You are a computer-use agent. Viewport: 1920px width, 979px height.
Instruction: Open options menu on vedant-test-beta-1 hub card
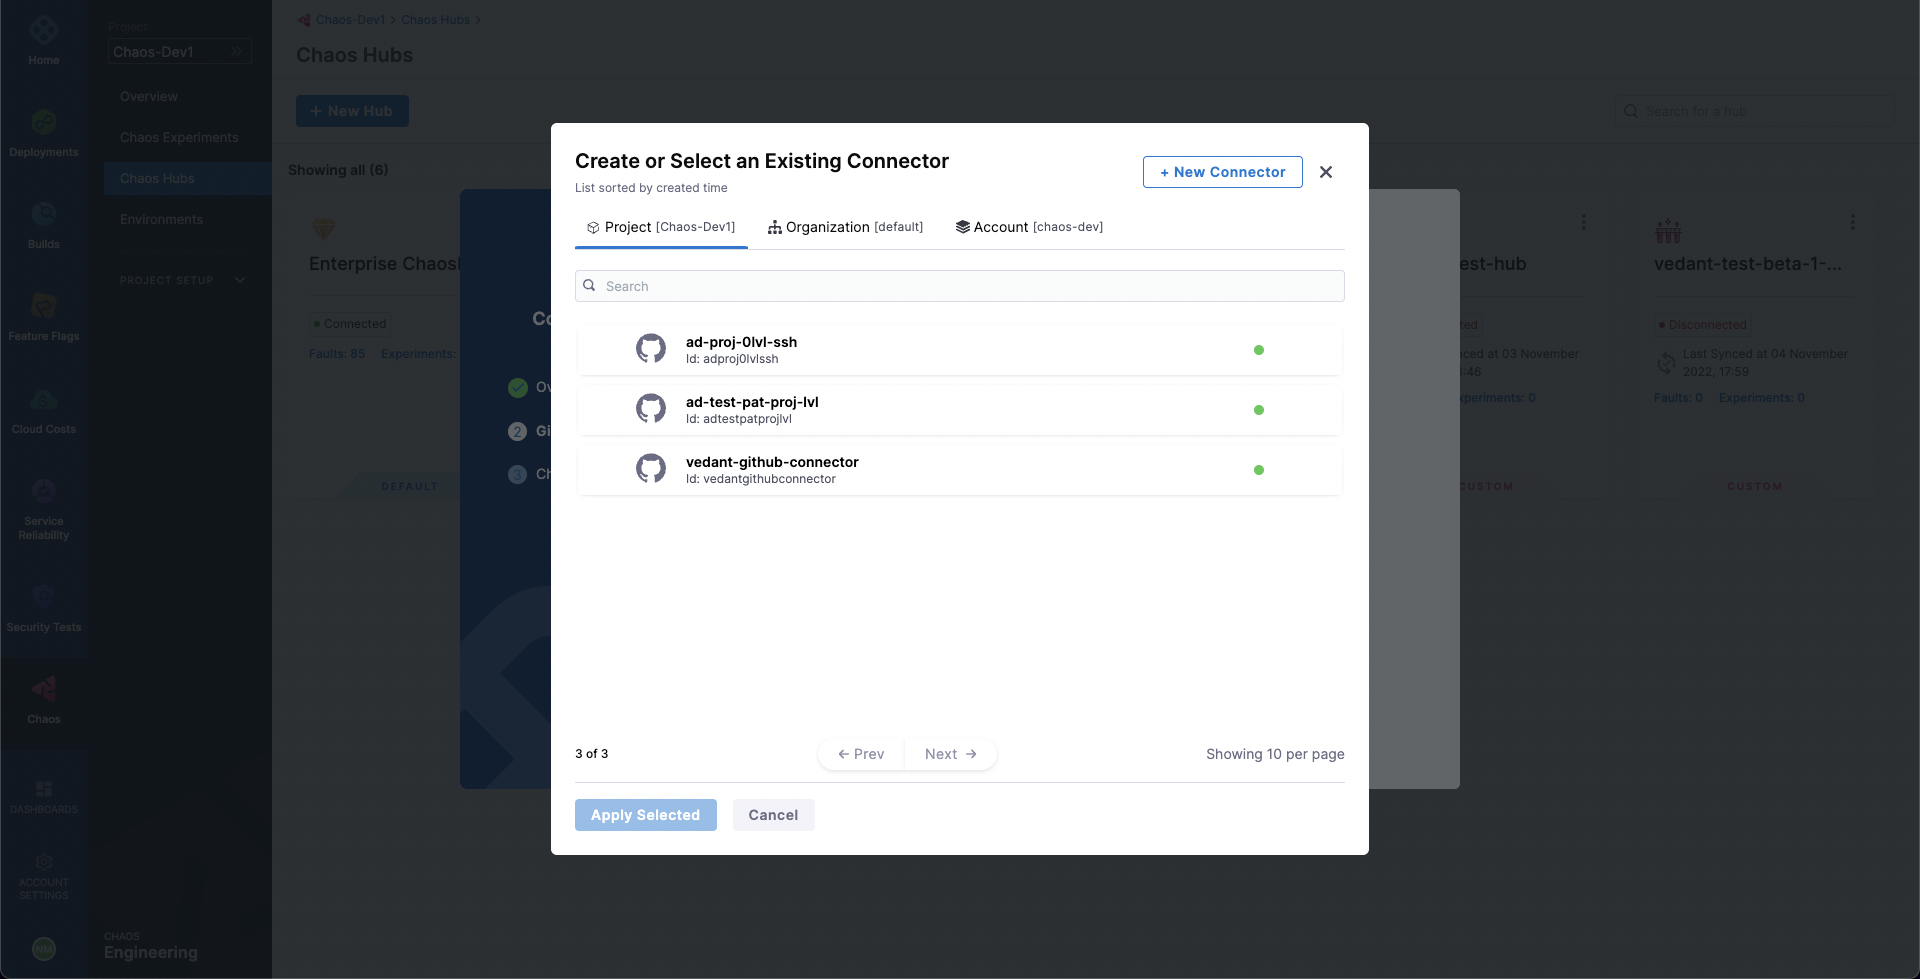click(1852, 222)
